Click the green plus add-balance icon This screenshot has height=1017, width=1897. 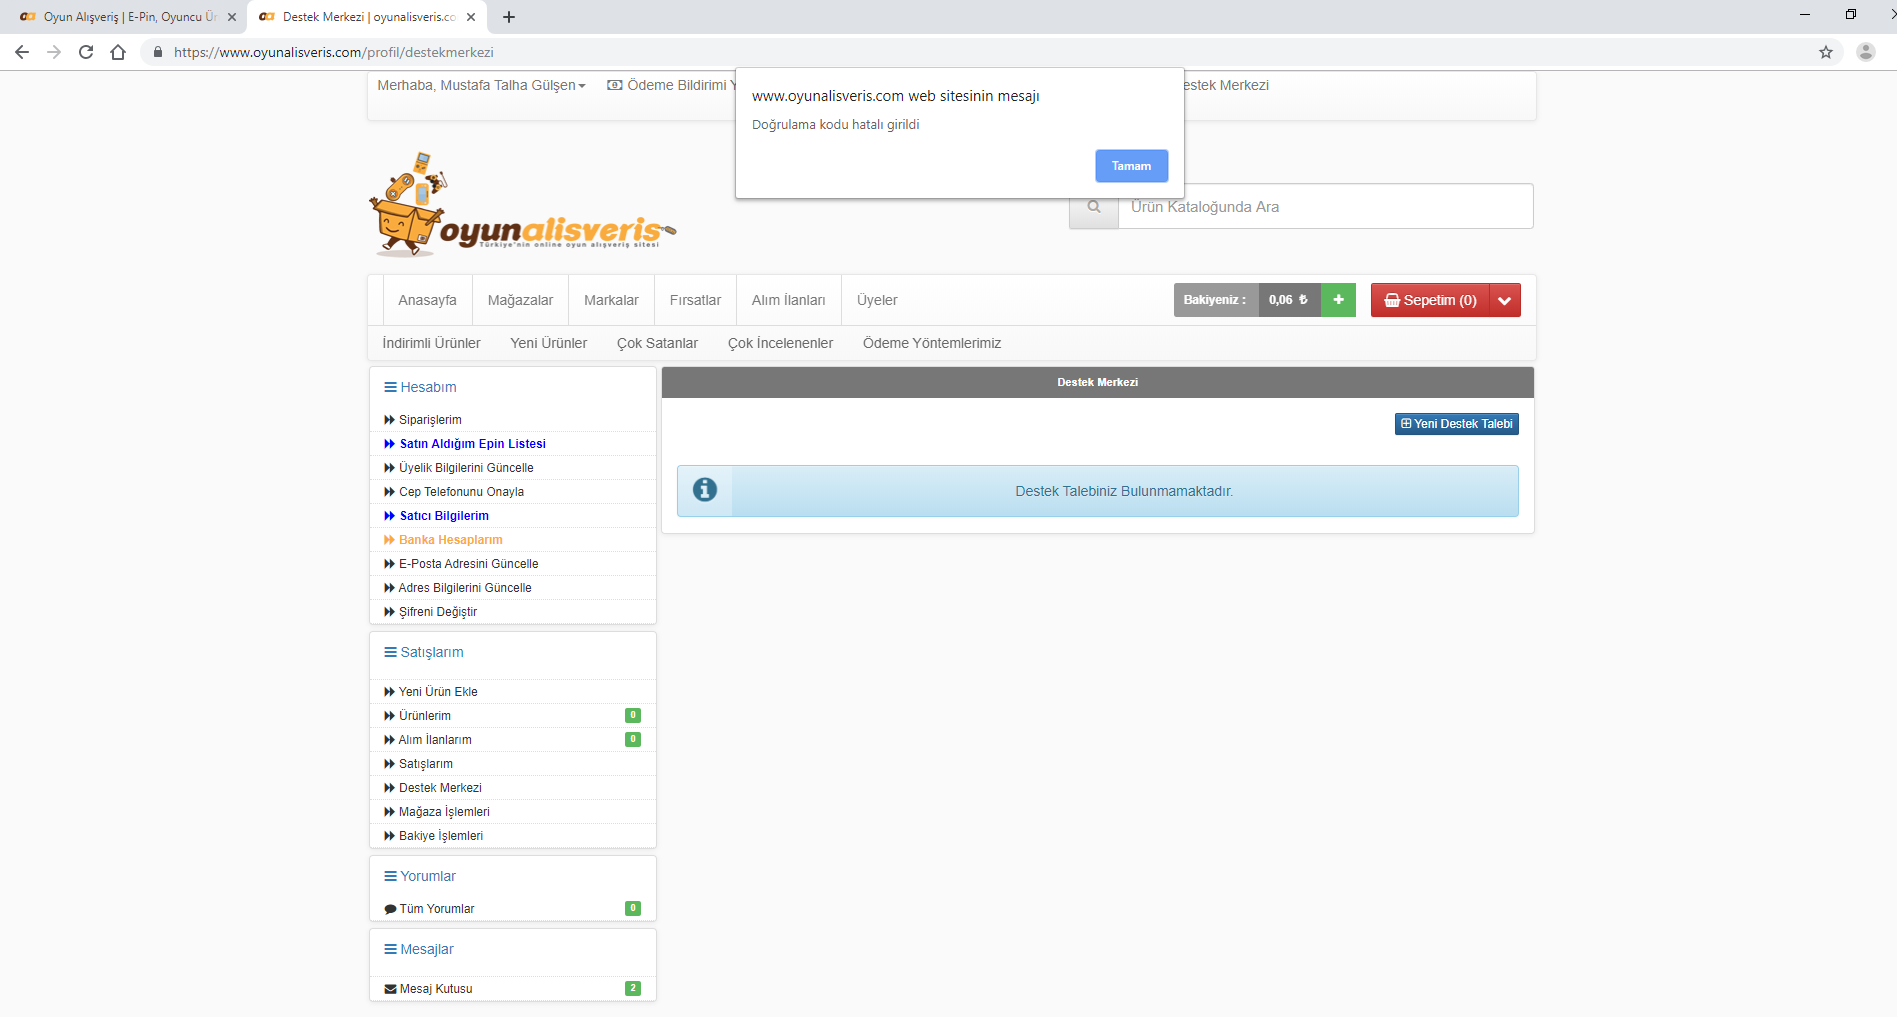(x=1338, y=300)
